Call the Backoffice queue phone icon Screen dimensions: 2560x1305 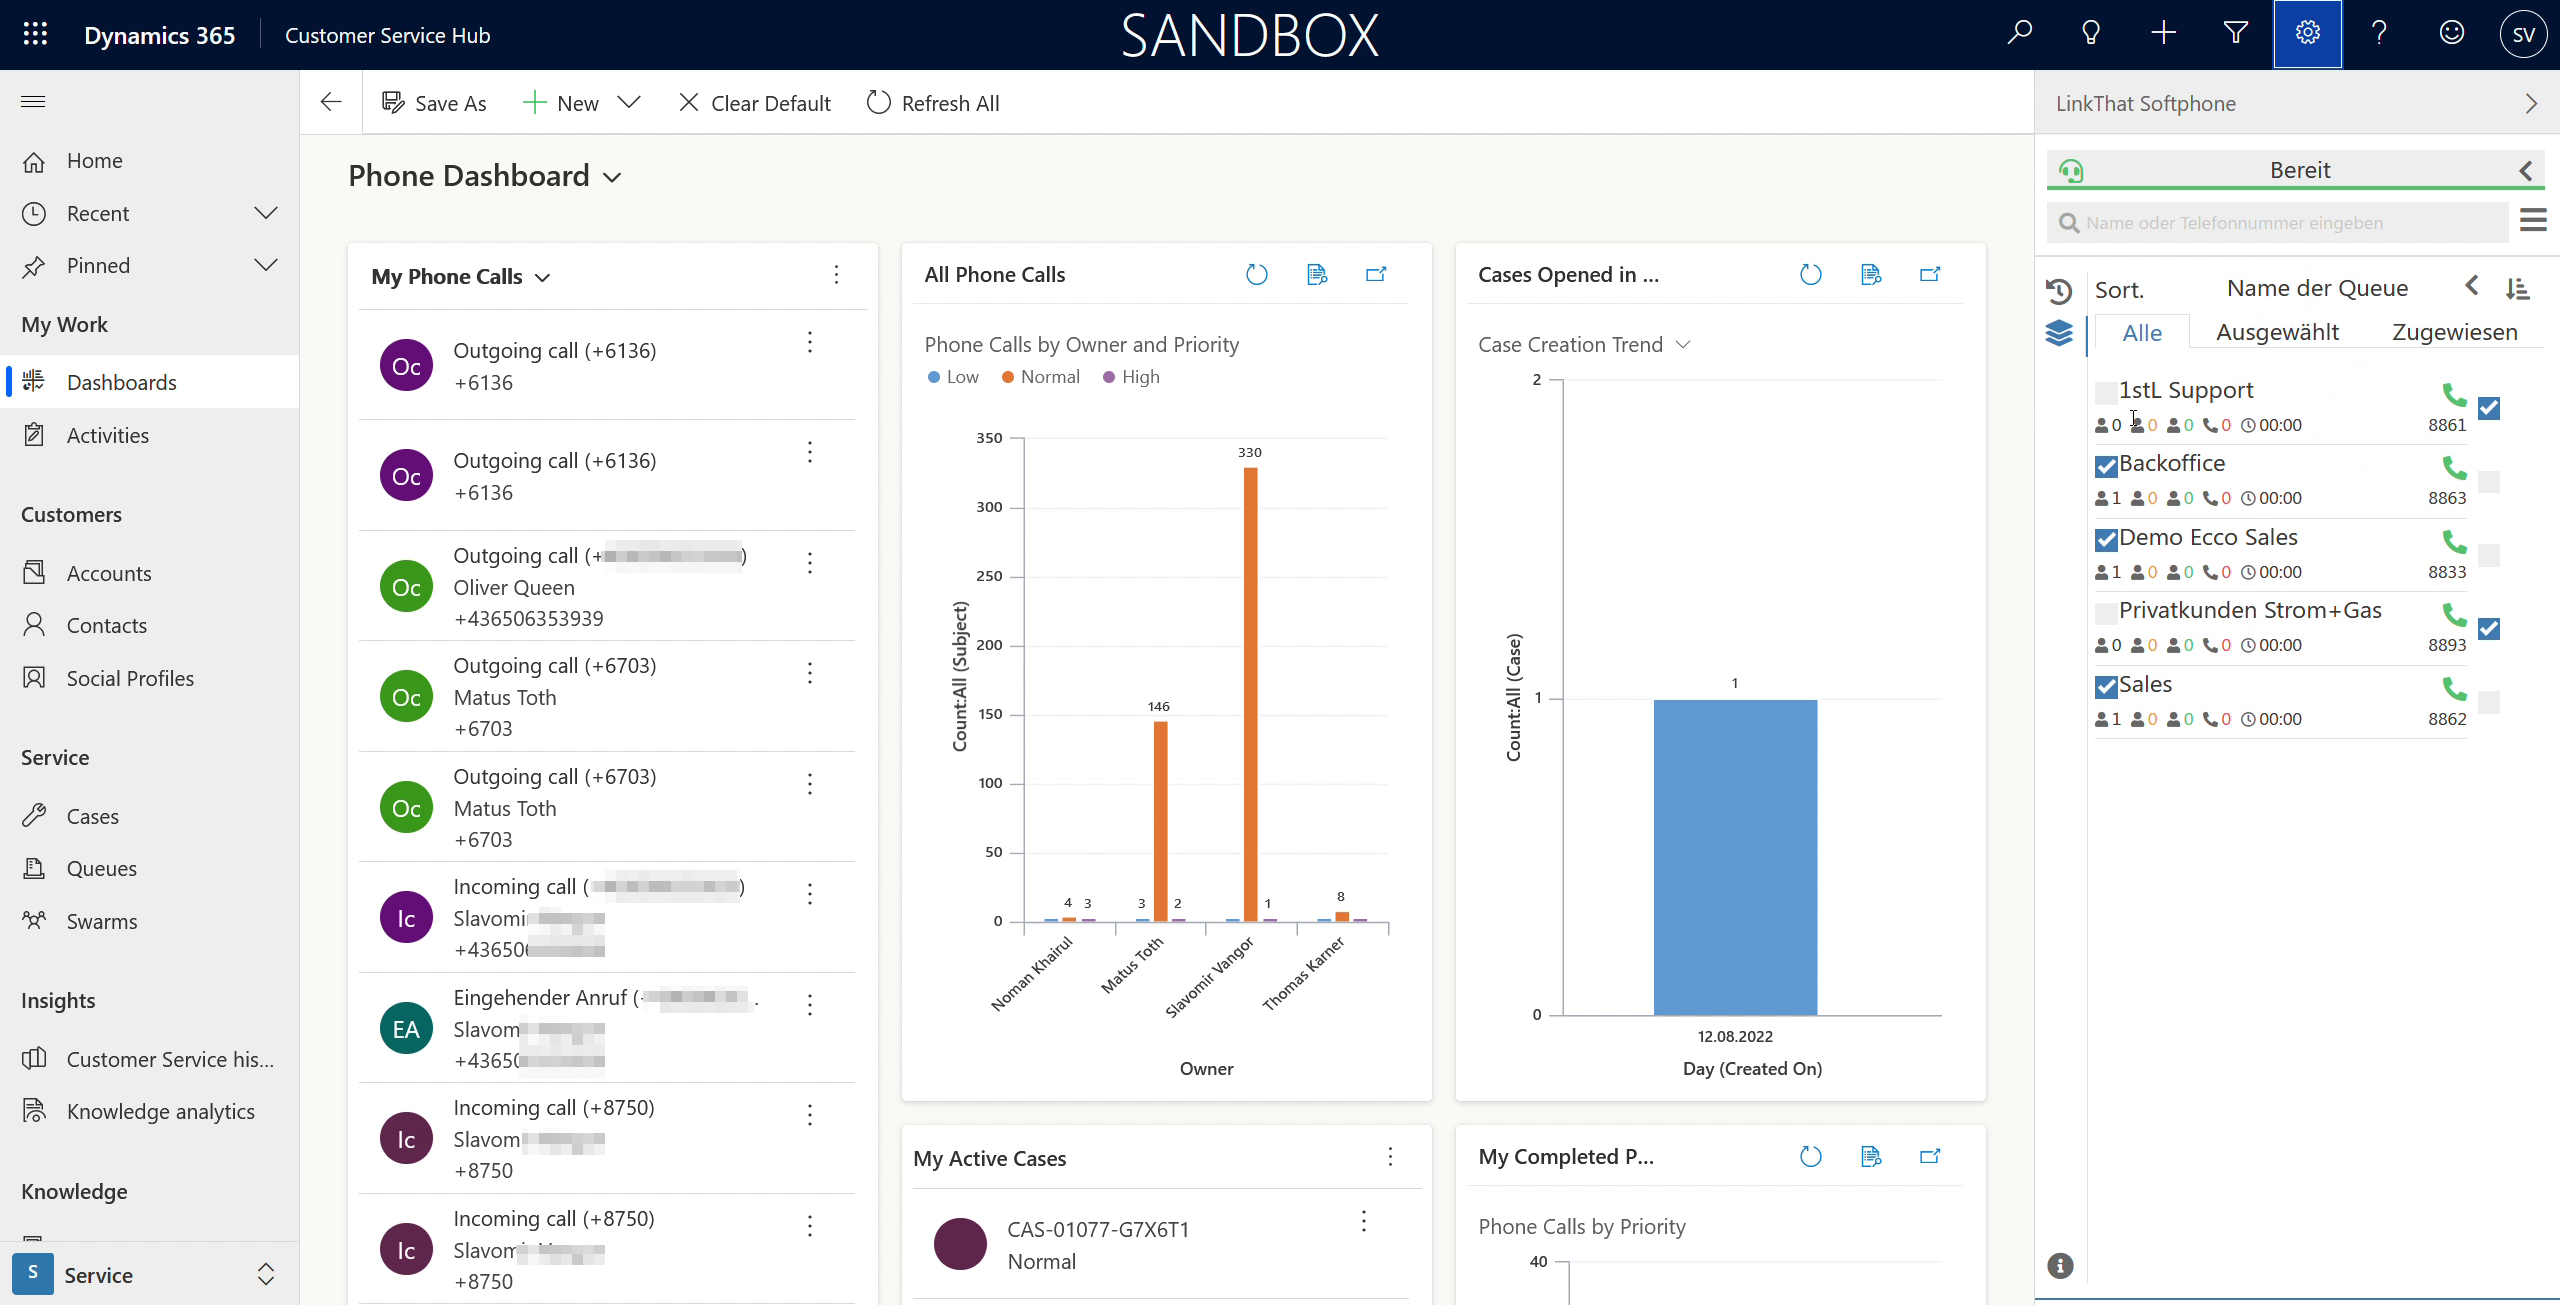coord(2454,467)
